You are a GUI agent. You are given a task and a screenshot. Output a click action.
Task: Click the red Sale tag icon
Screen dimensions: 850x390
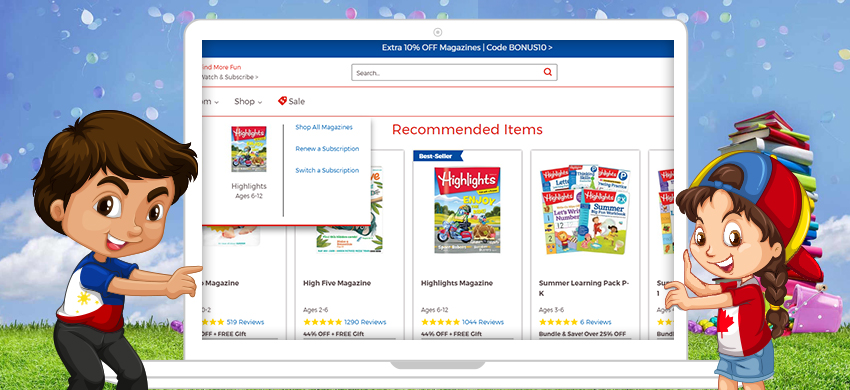[282, 100]
